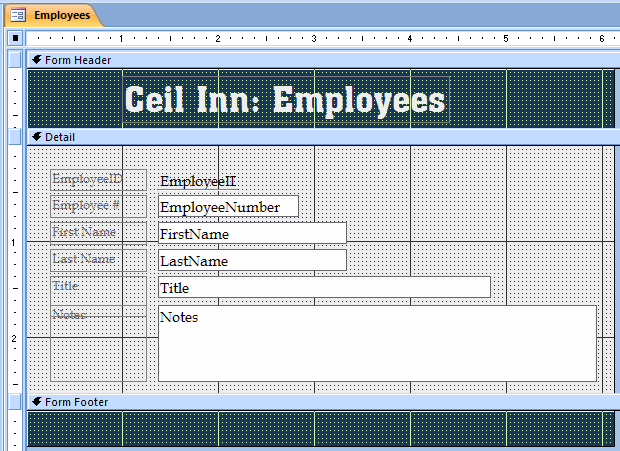Select the 'First Name' label control
The height and width of the screenshot is (451, 620).
coord(98,233)
